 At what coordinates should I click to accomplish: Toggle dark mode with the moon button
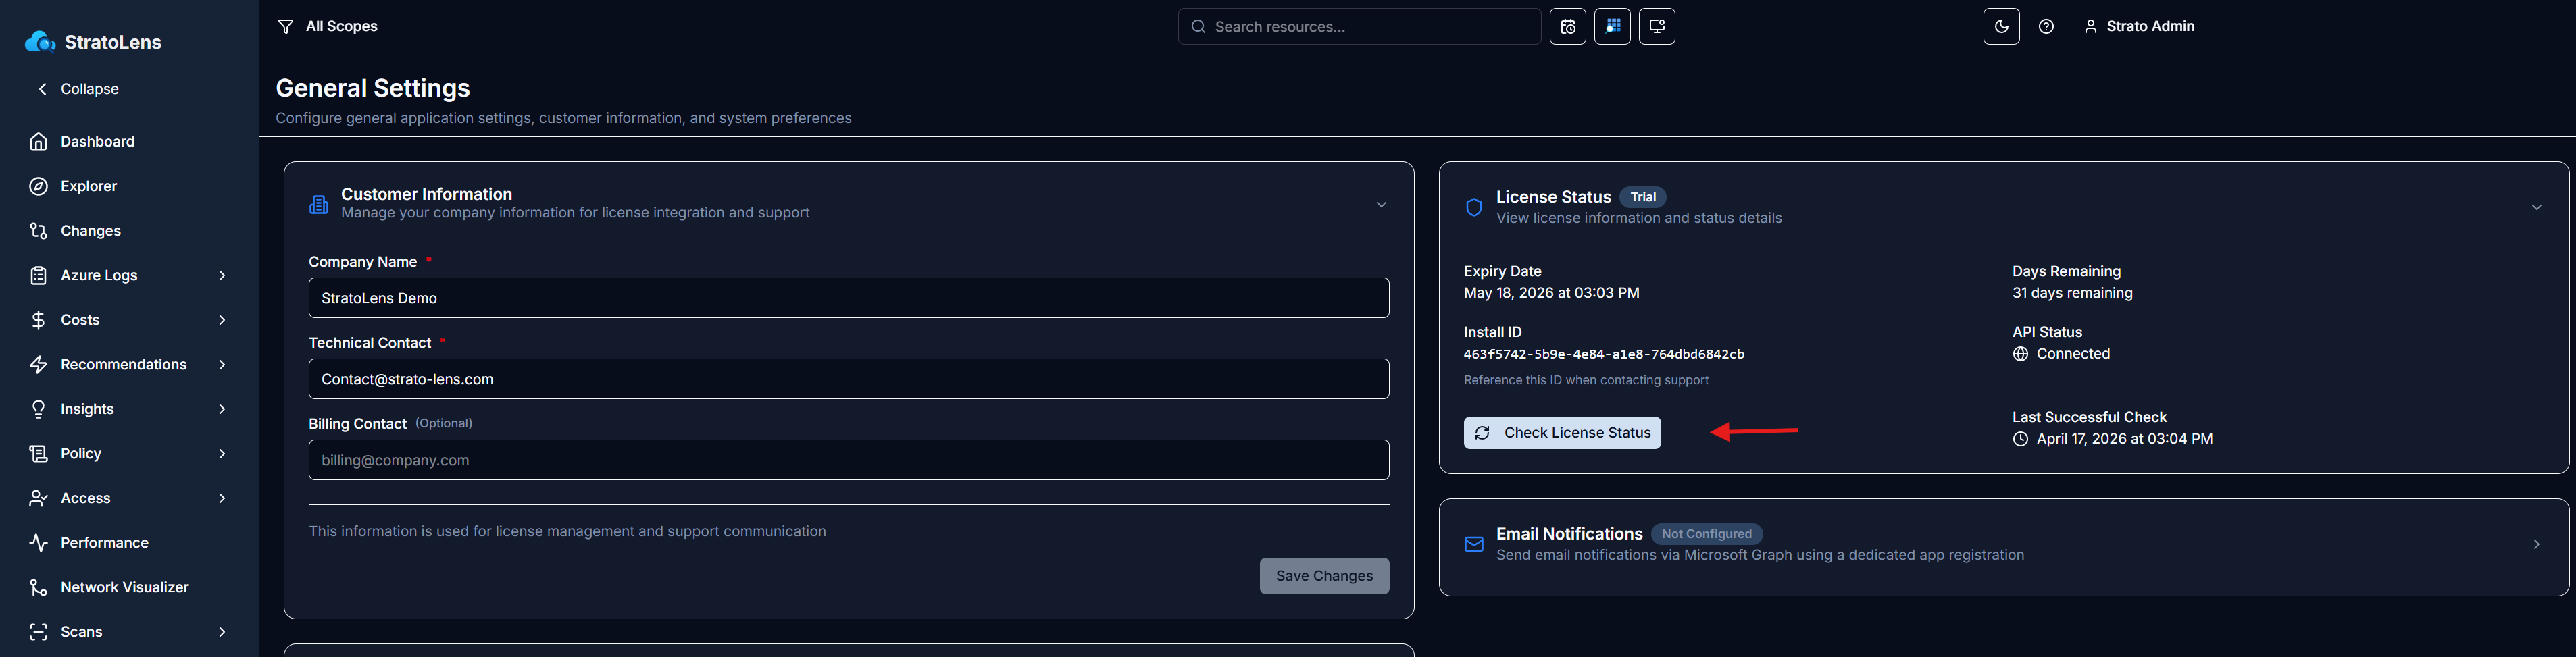point(2001,27)
